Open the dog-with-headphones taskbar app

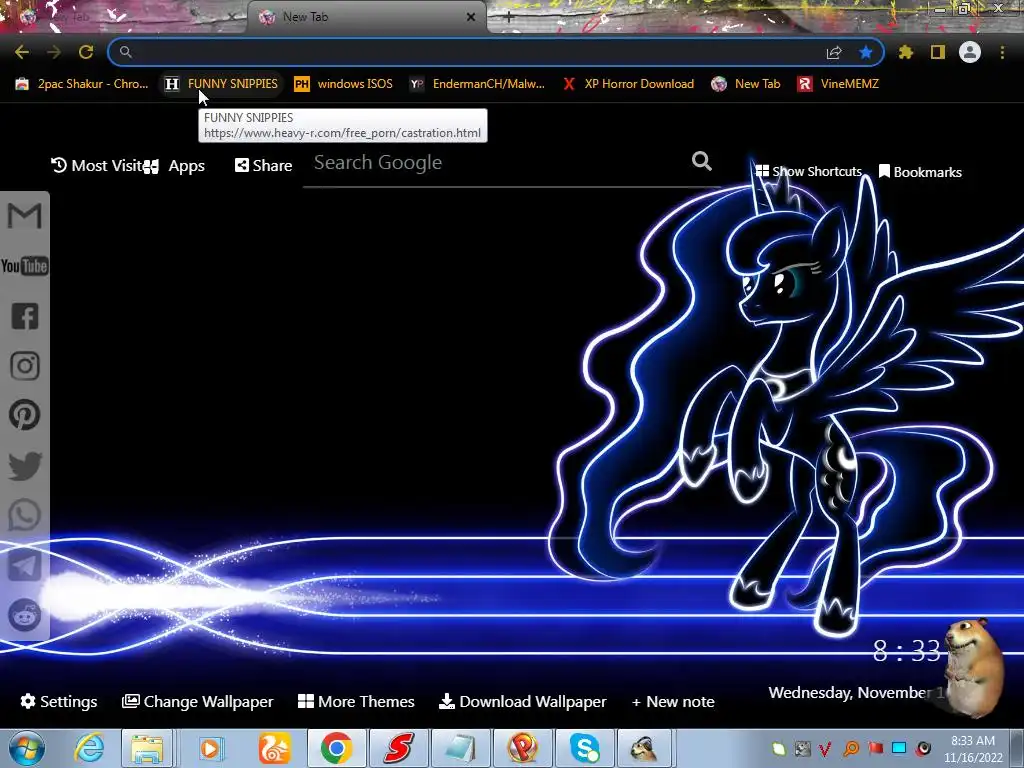[645, 748]
